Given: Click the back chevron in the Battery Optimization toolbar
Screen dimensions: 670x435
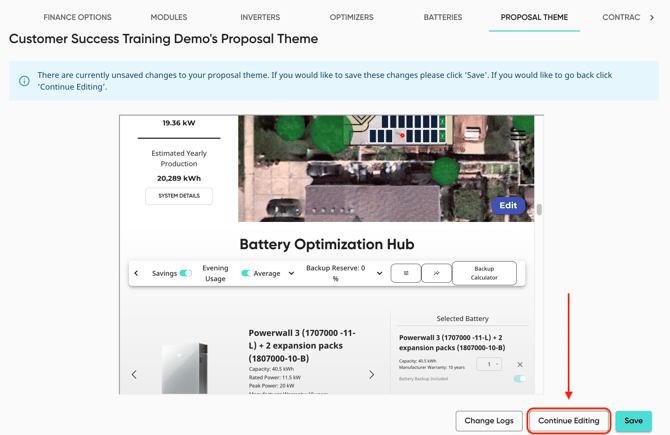Looking at the screenshot, I should (x=136, y=273).
